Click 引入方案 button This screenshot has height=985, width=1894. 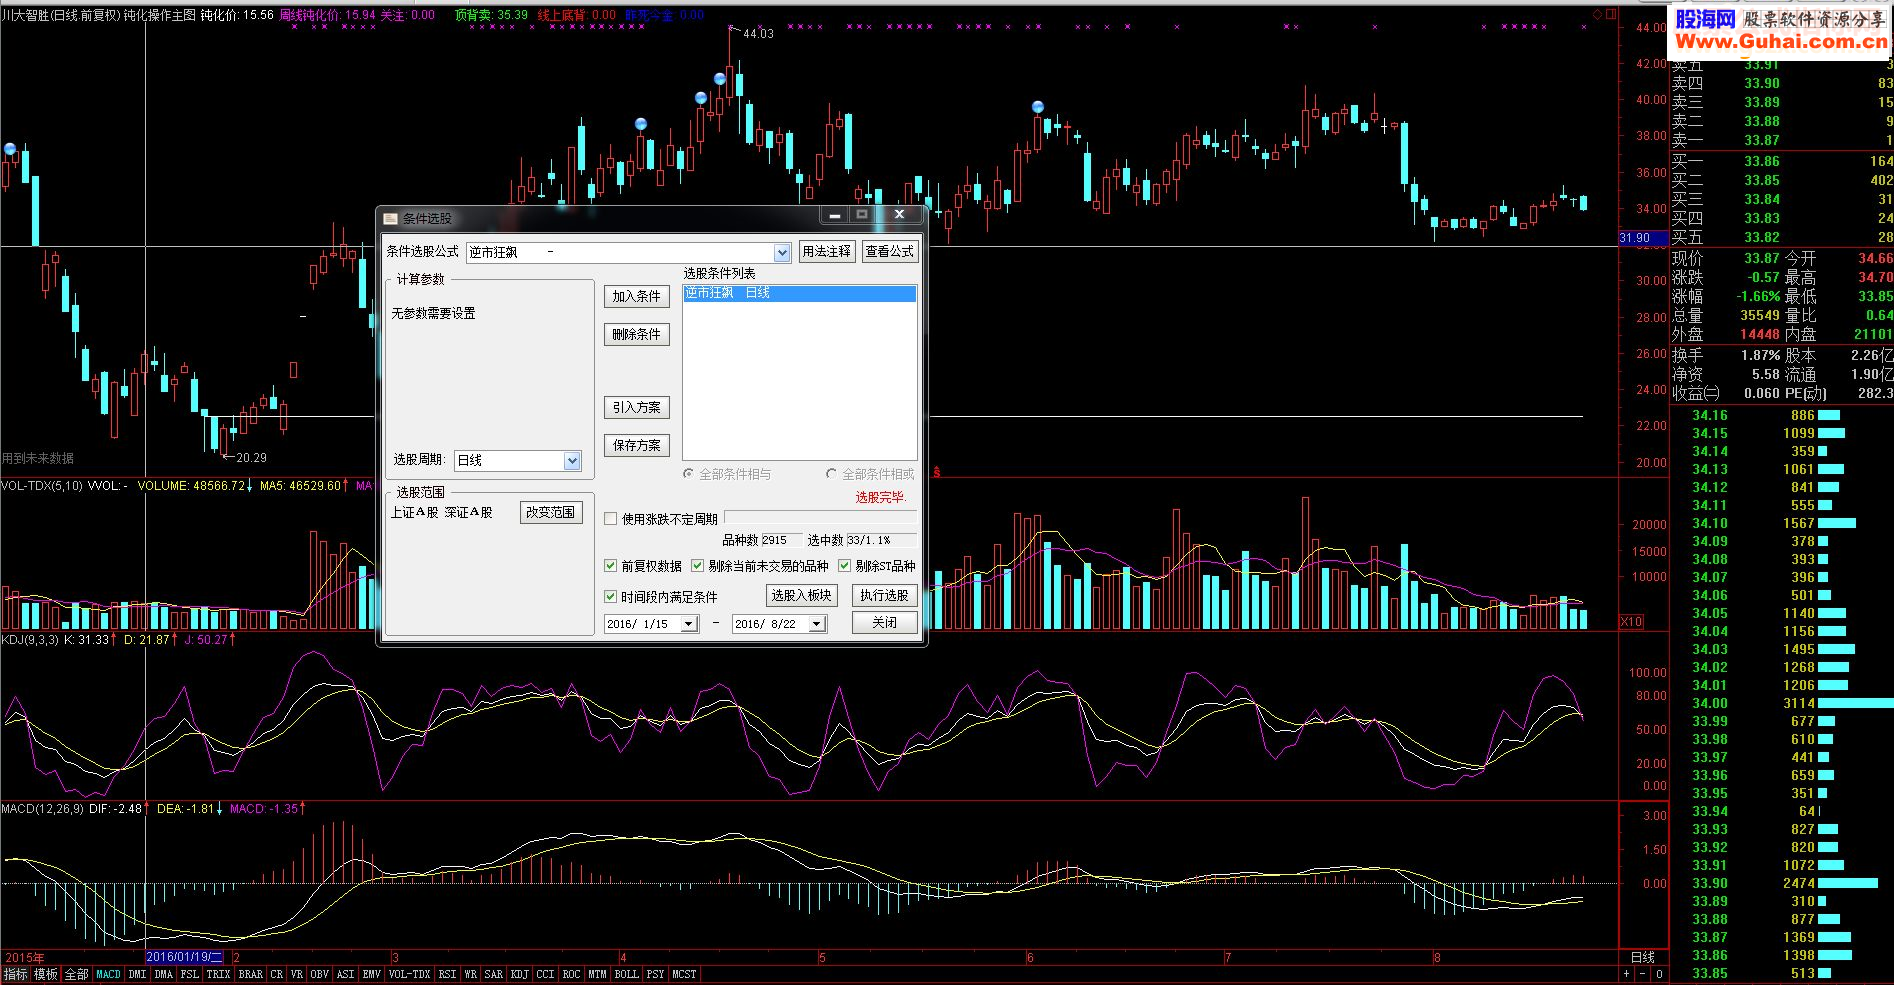(x=637, y=408)
